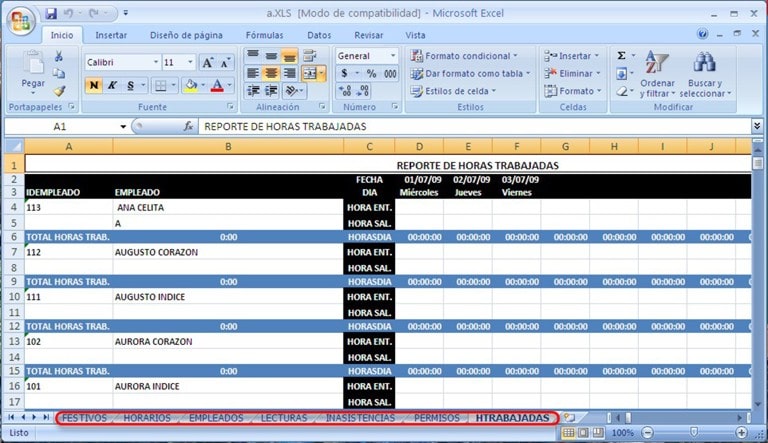Switch to Diseño de página tab
The image size is (768, 443).
(186, 35)
